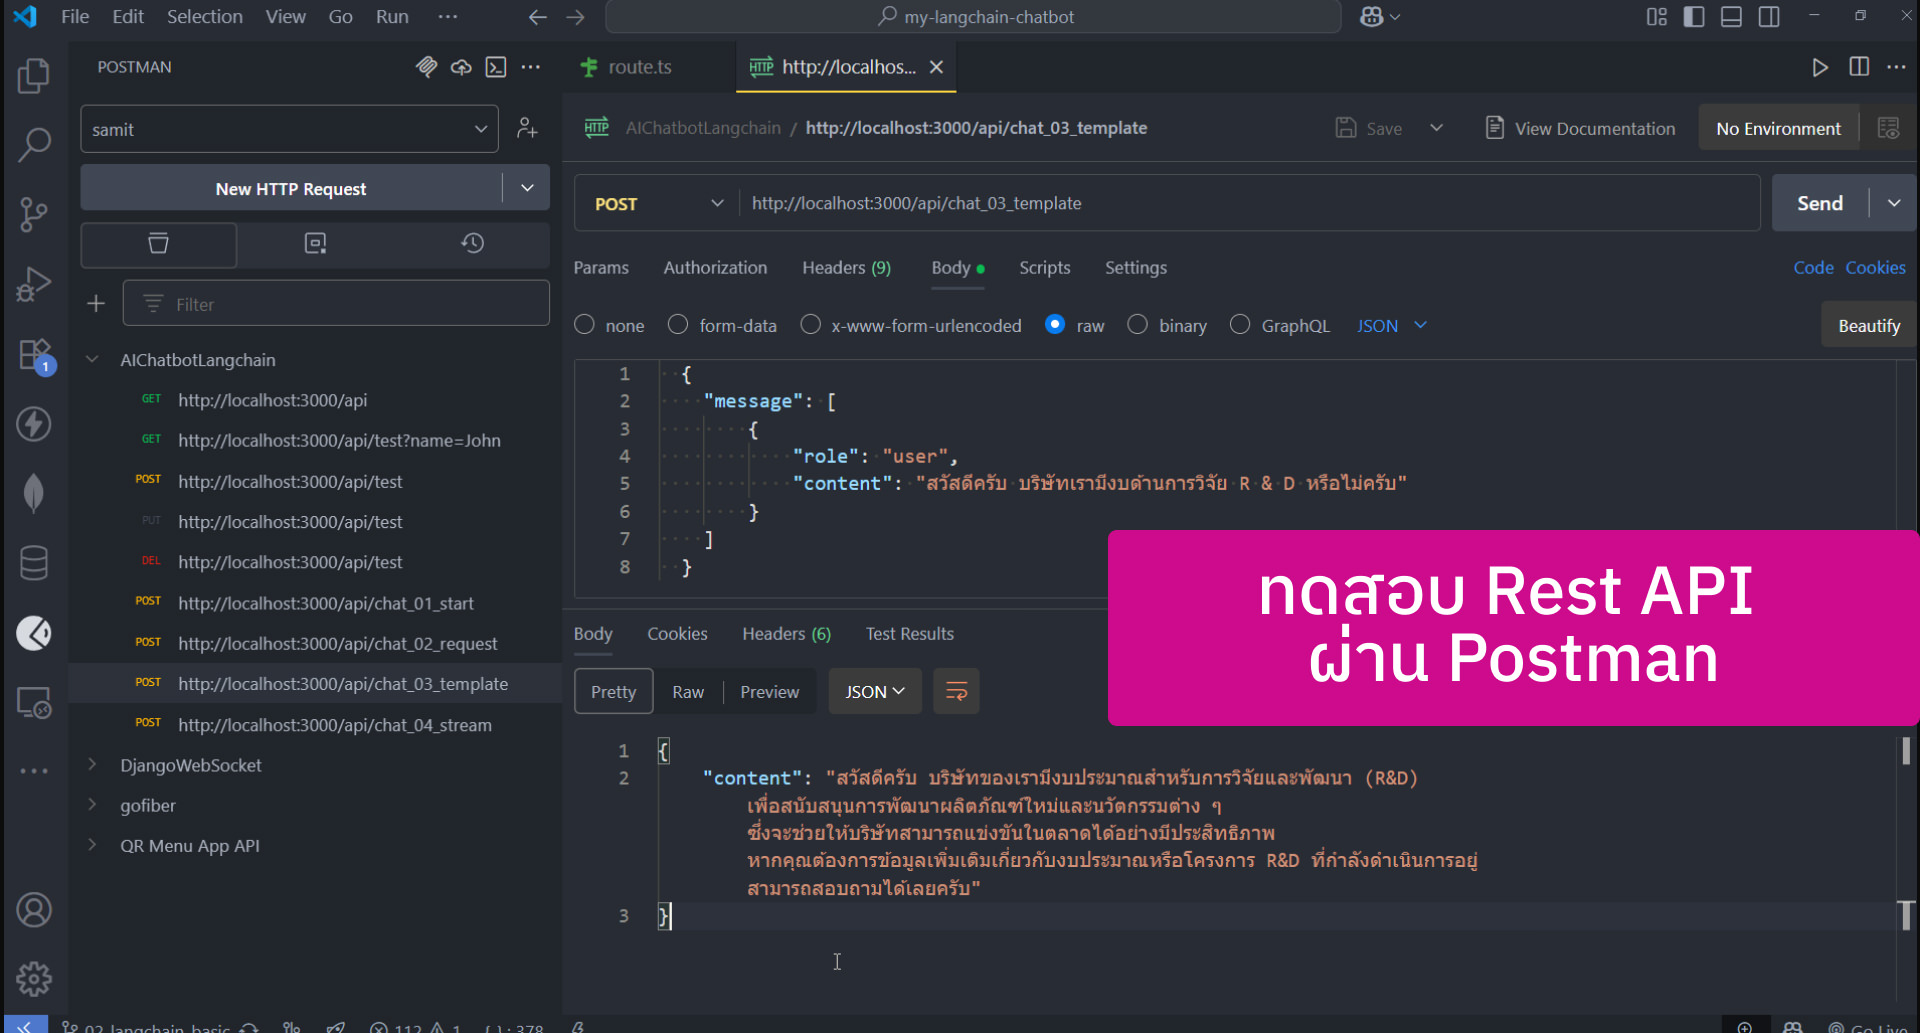Switch to the route.ts editor tab
This screenshot has width=1920, height=1033.
tap(640, 67)
